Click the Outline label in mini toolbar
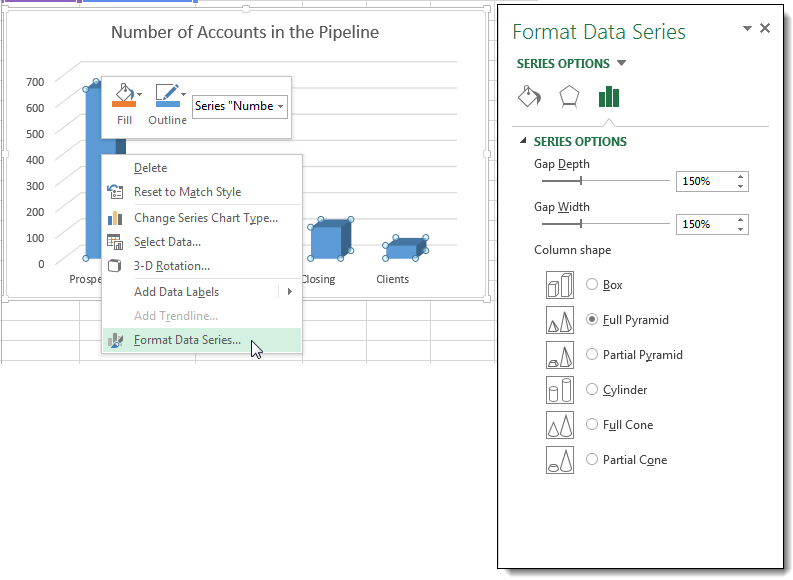793x580 pixels. click(x=167, y=120)
